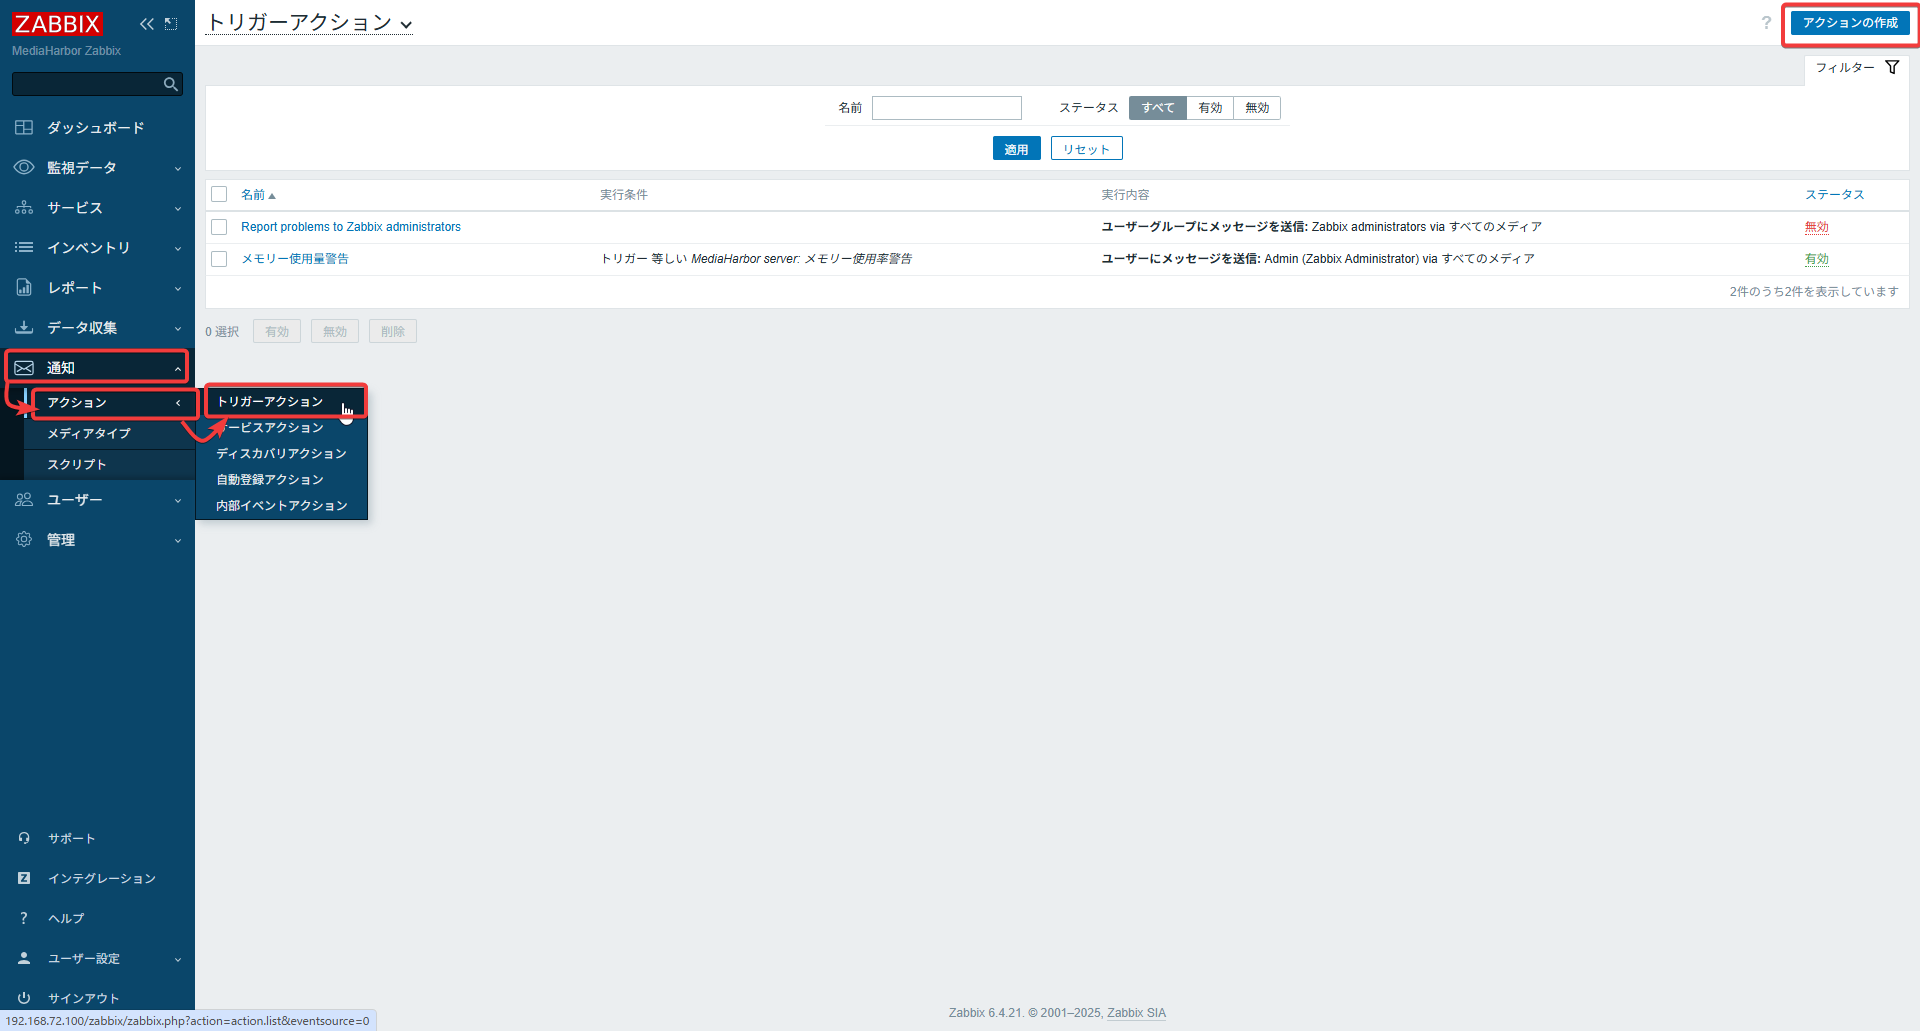Screen dimensions: 1920x1031
Task: Click the help question mark icon top right
Action: (1766, 23)
